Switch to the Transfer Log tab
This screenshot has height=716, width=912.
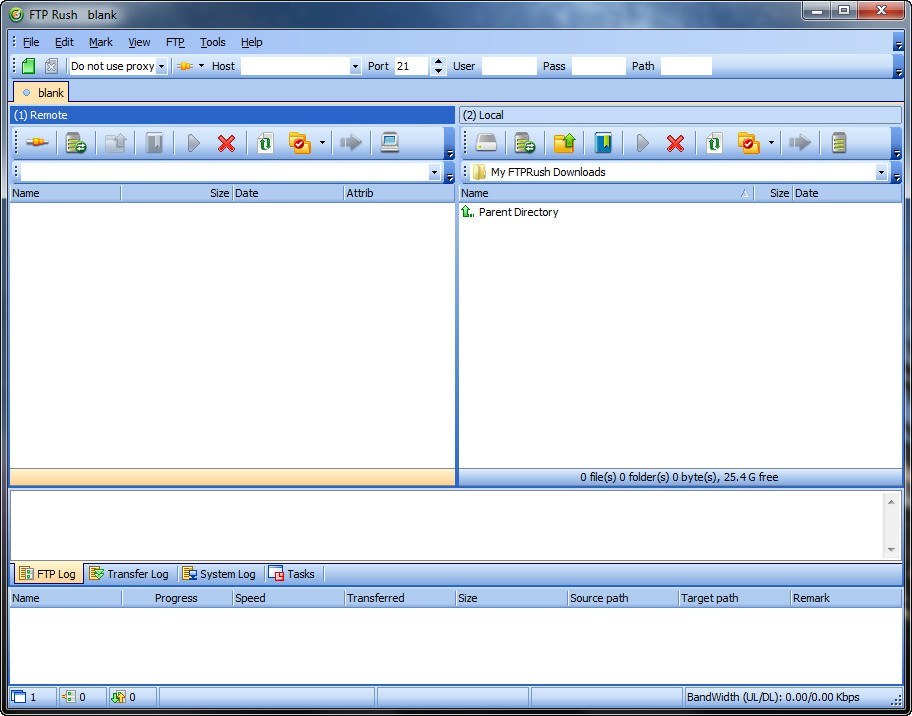(x=129, y=573)
